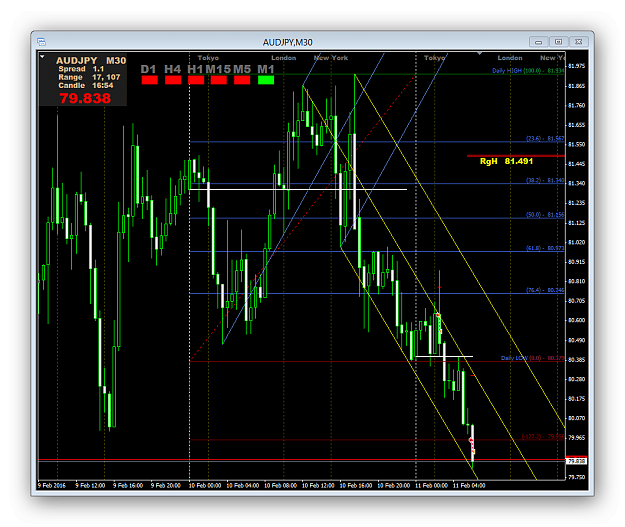Click the red RgH horizontal line
625x527 pixels.
pos(516,156)
